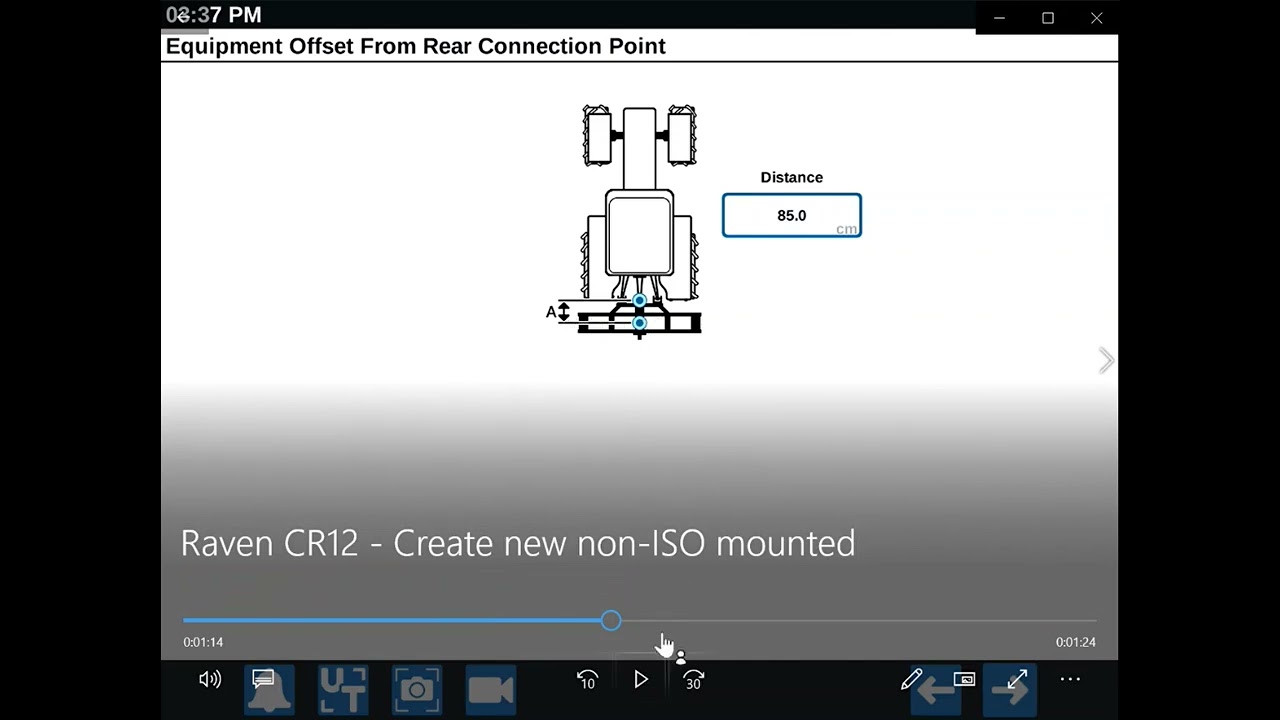Open the volume control speaker icon
1280x720 pixels.
(210, 680)
